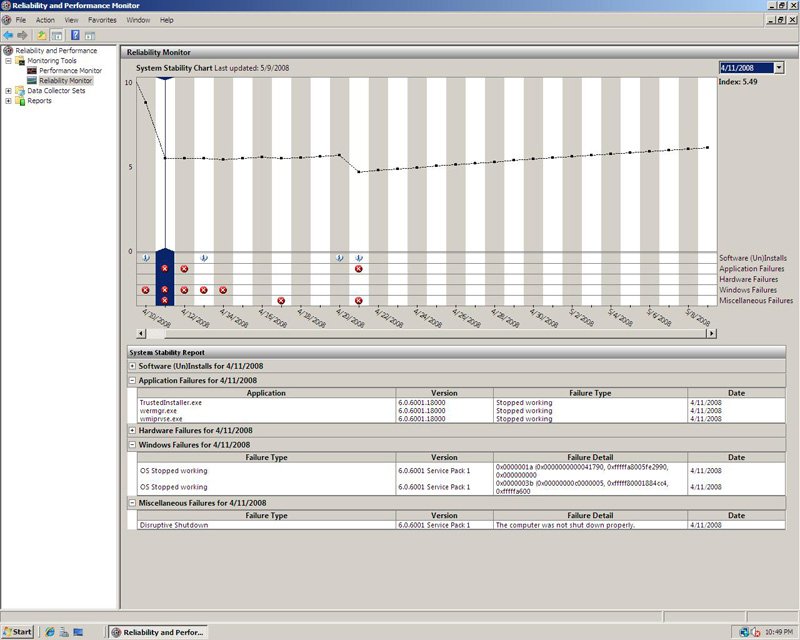The image size is (800, 640).
Task: Click the application failure icon for 4/12/2008
Action: pos(184,269)
